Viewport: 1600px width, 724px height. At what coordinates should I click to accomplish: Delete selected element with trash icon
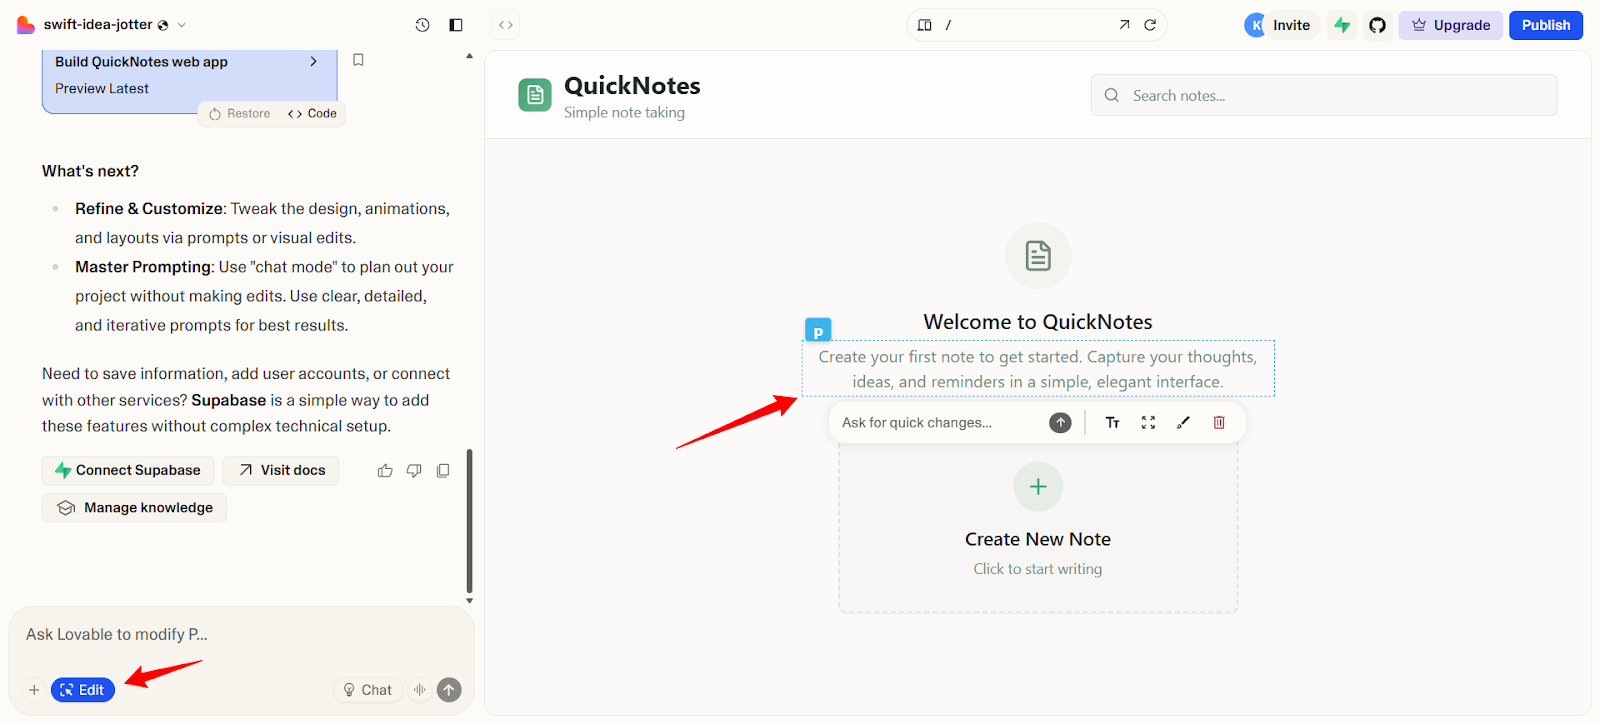pyautogui.click(x=1219, y=423)
